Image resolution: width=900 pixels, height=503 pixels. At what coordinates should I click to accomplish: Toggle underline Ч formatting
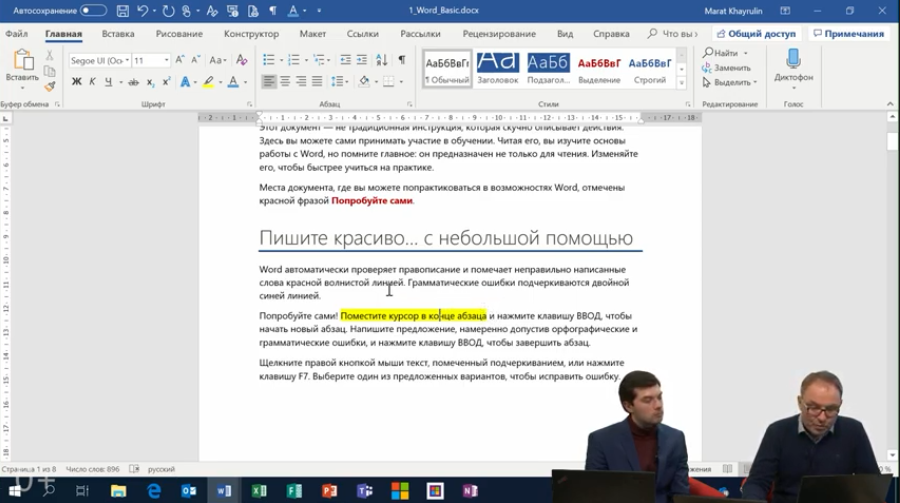point(108,82)
